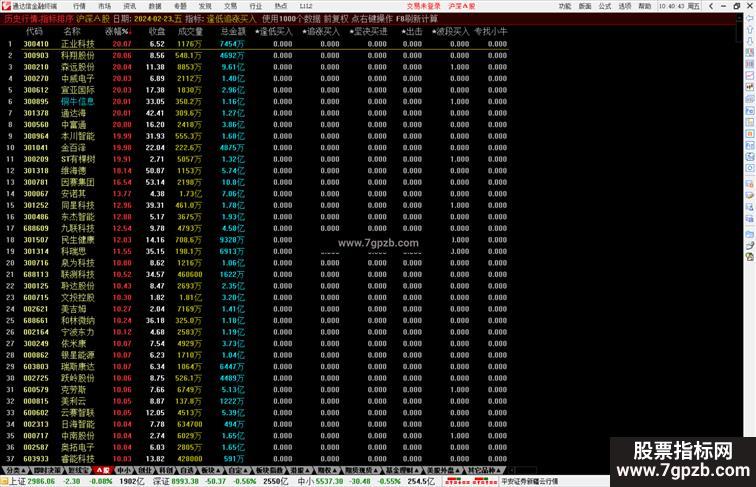Click the 追涨买入 column header
This screenshot has height=487, width=756.
[x=321, y=31]
